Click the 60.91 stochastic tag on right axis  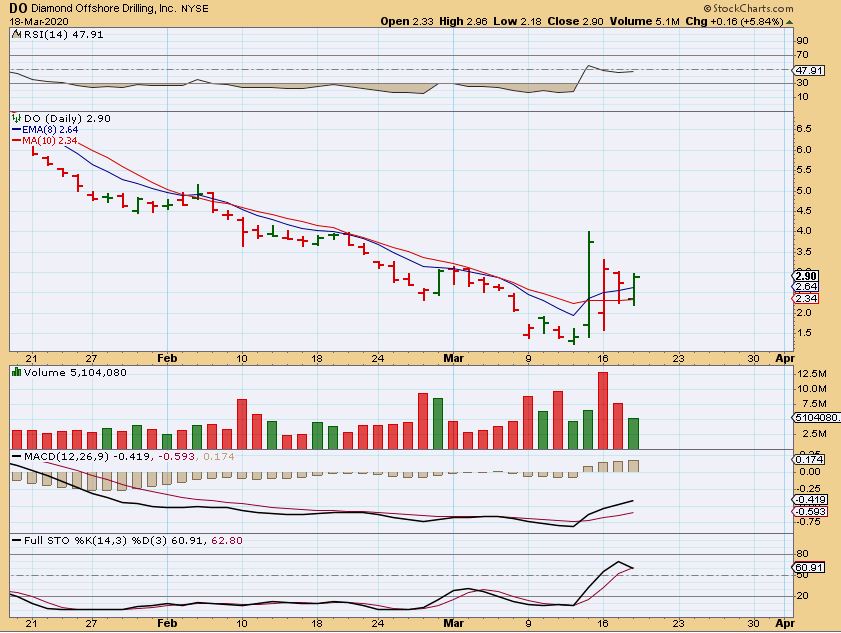[809, 568]
